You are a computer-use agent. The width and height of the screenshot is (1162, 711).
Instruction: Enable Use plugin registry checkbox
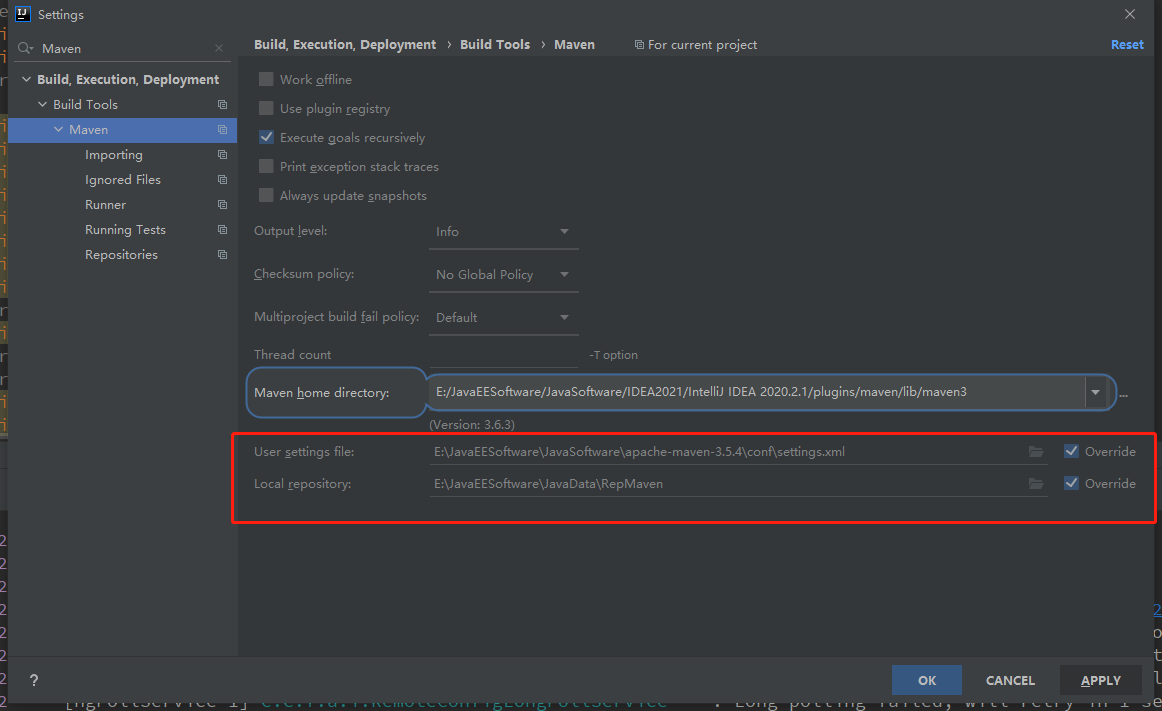[x=266, y=108]
